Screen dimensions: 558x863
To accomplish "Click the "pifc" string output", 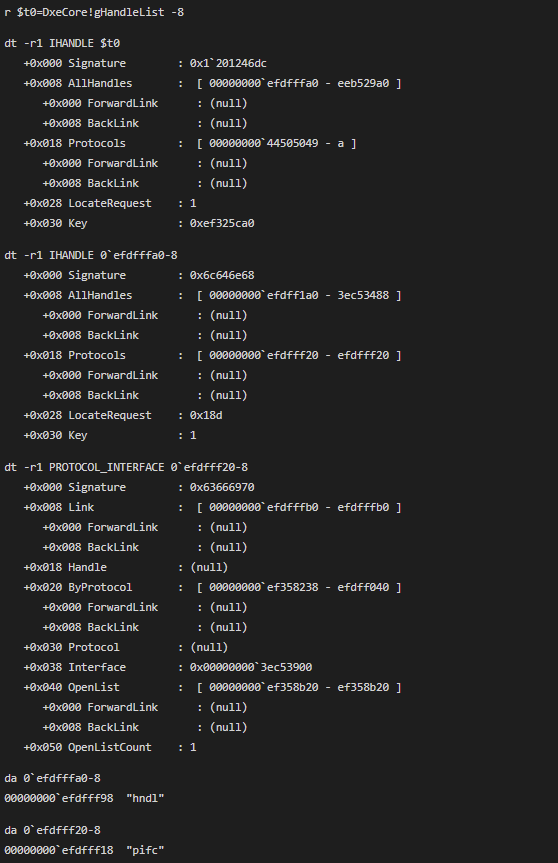I will [x=145, y=850].
